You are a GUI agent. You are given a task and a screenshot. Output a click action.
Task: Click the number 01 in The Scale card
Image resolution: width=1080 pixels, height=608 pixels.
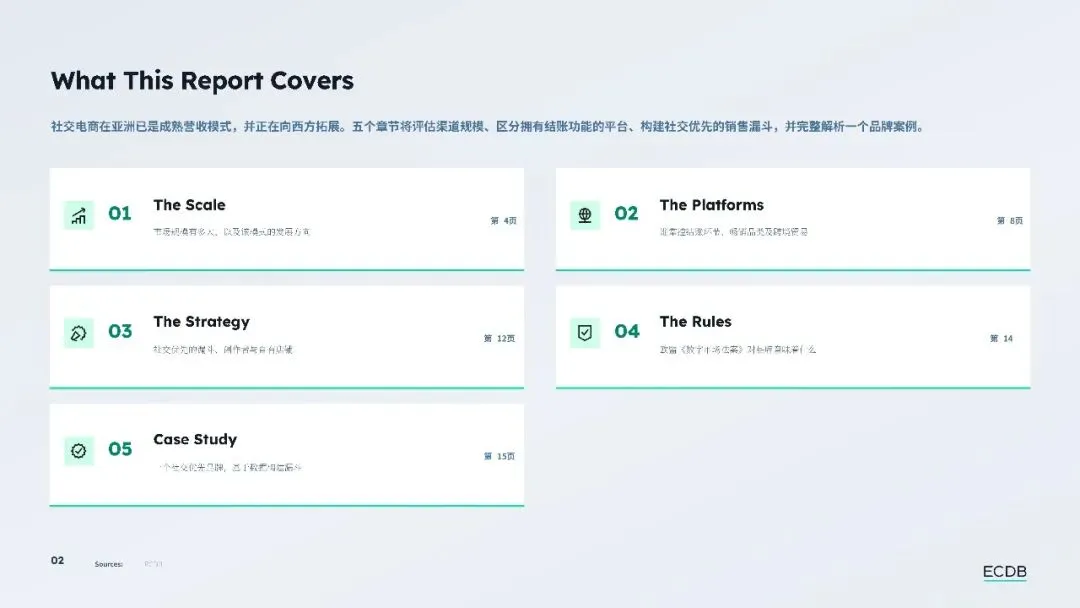[120, 213]
